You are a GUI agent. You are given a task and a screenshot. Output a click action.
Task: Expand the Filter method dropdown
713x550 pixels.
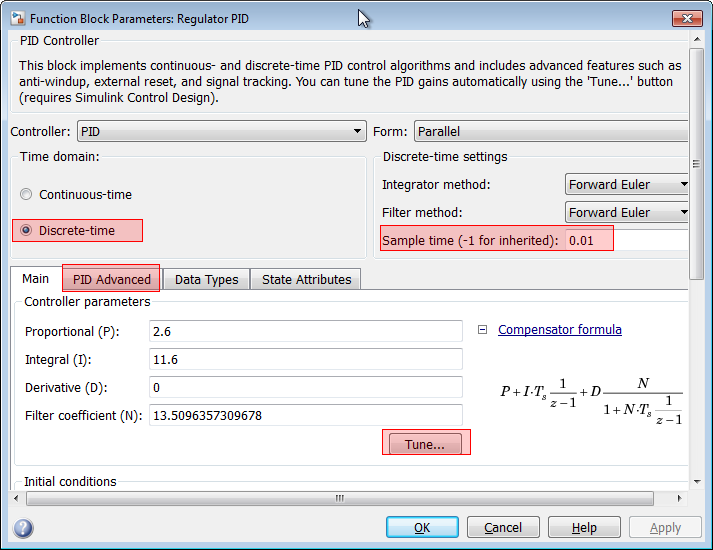coord(626,213)
